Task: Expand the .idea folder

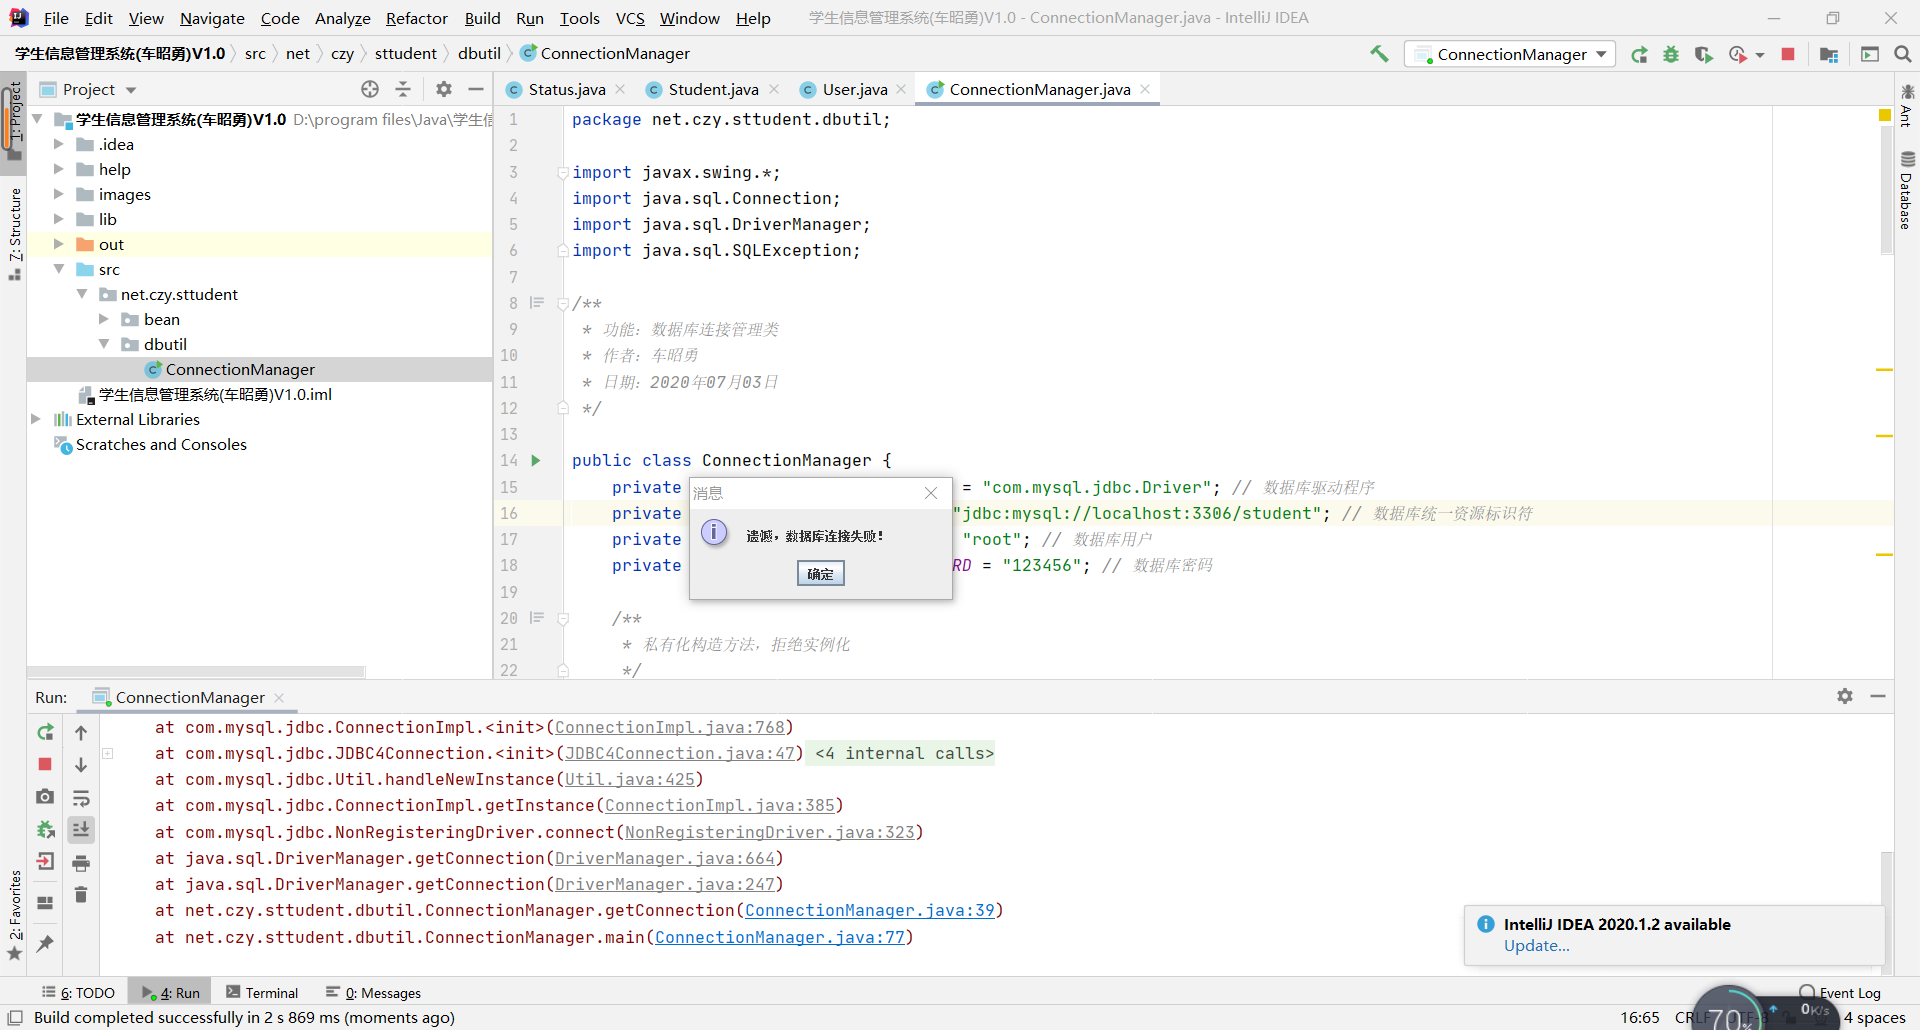Action: coord(59,144)
